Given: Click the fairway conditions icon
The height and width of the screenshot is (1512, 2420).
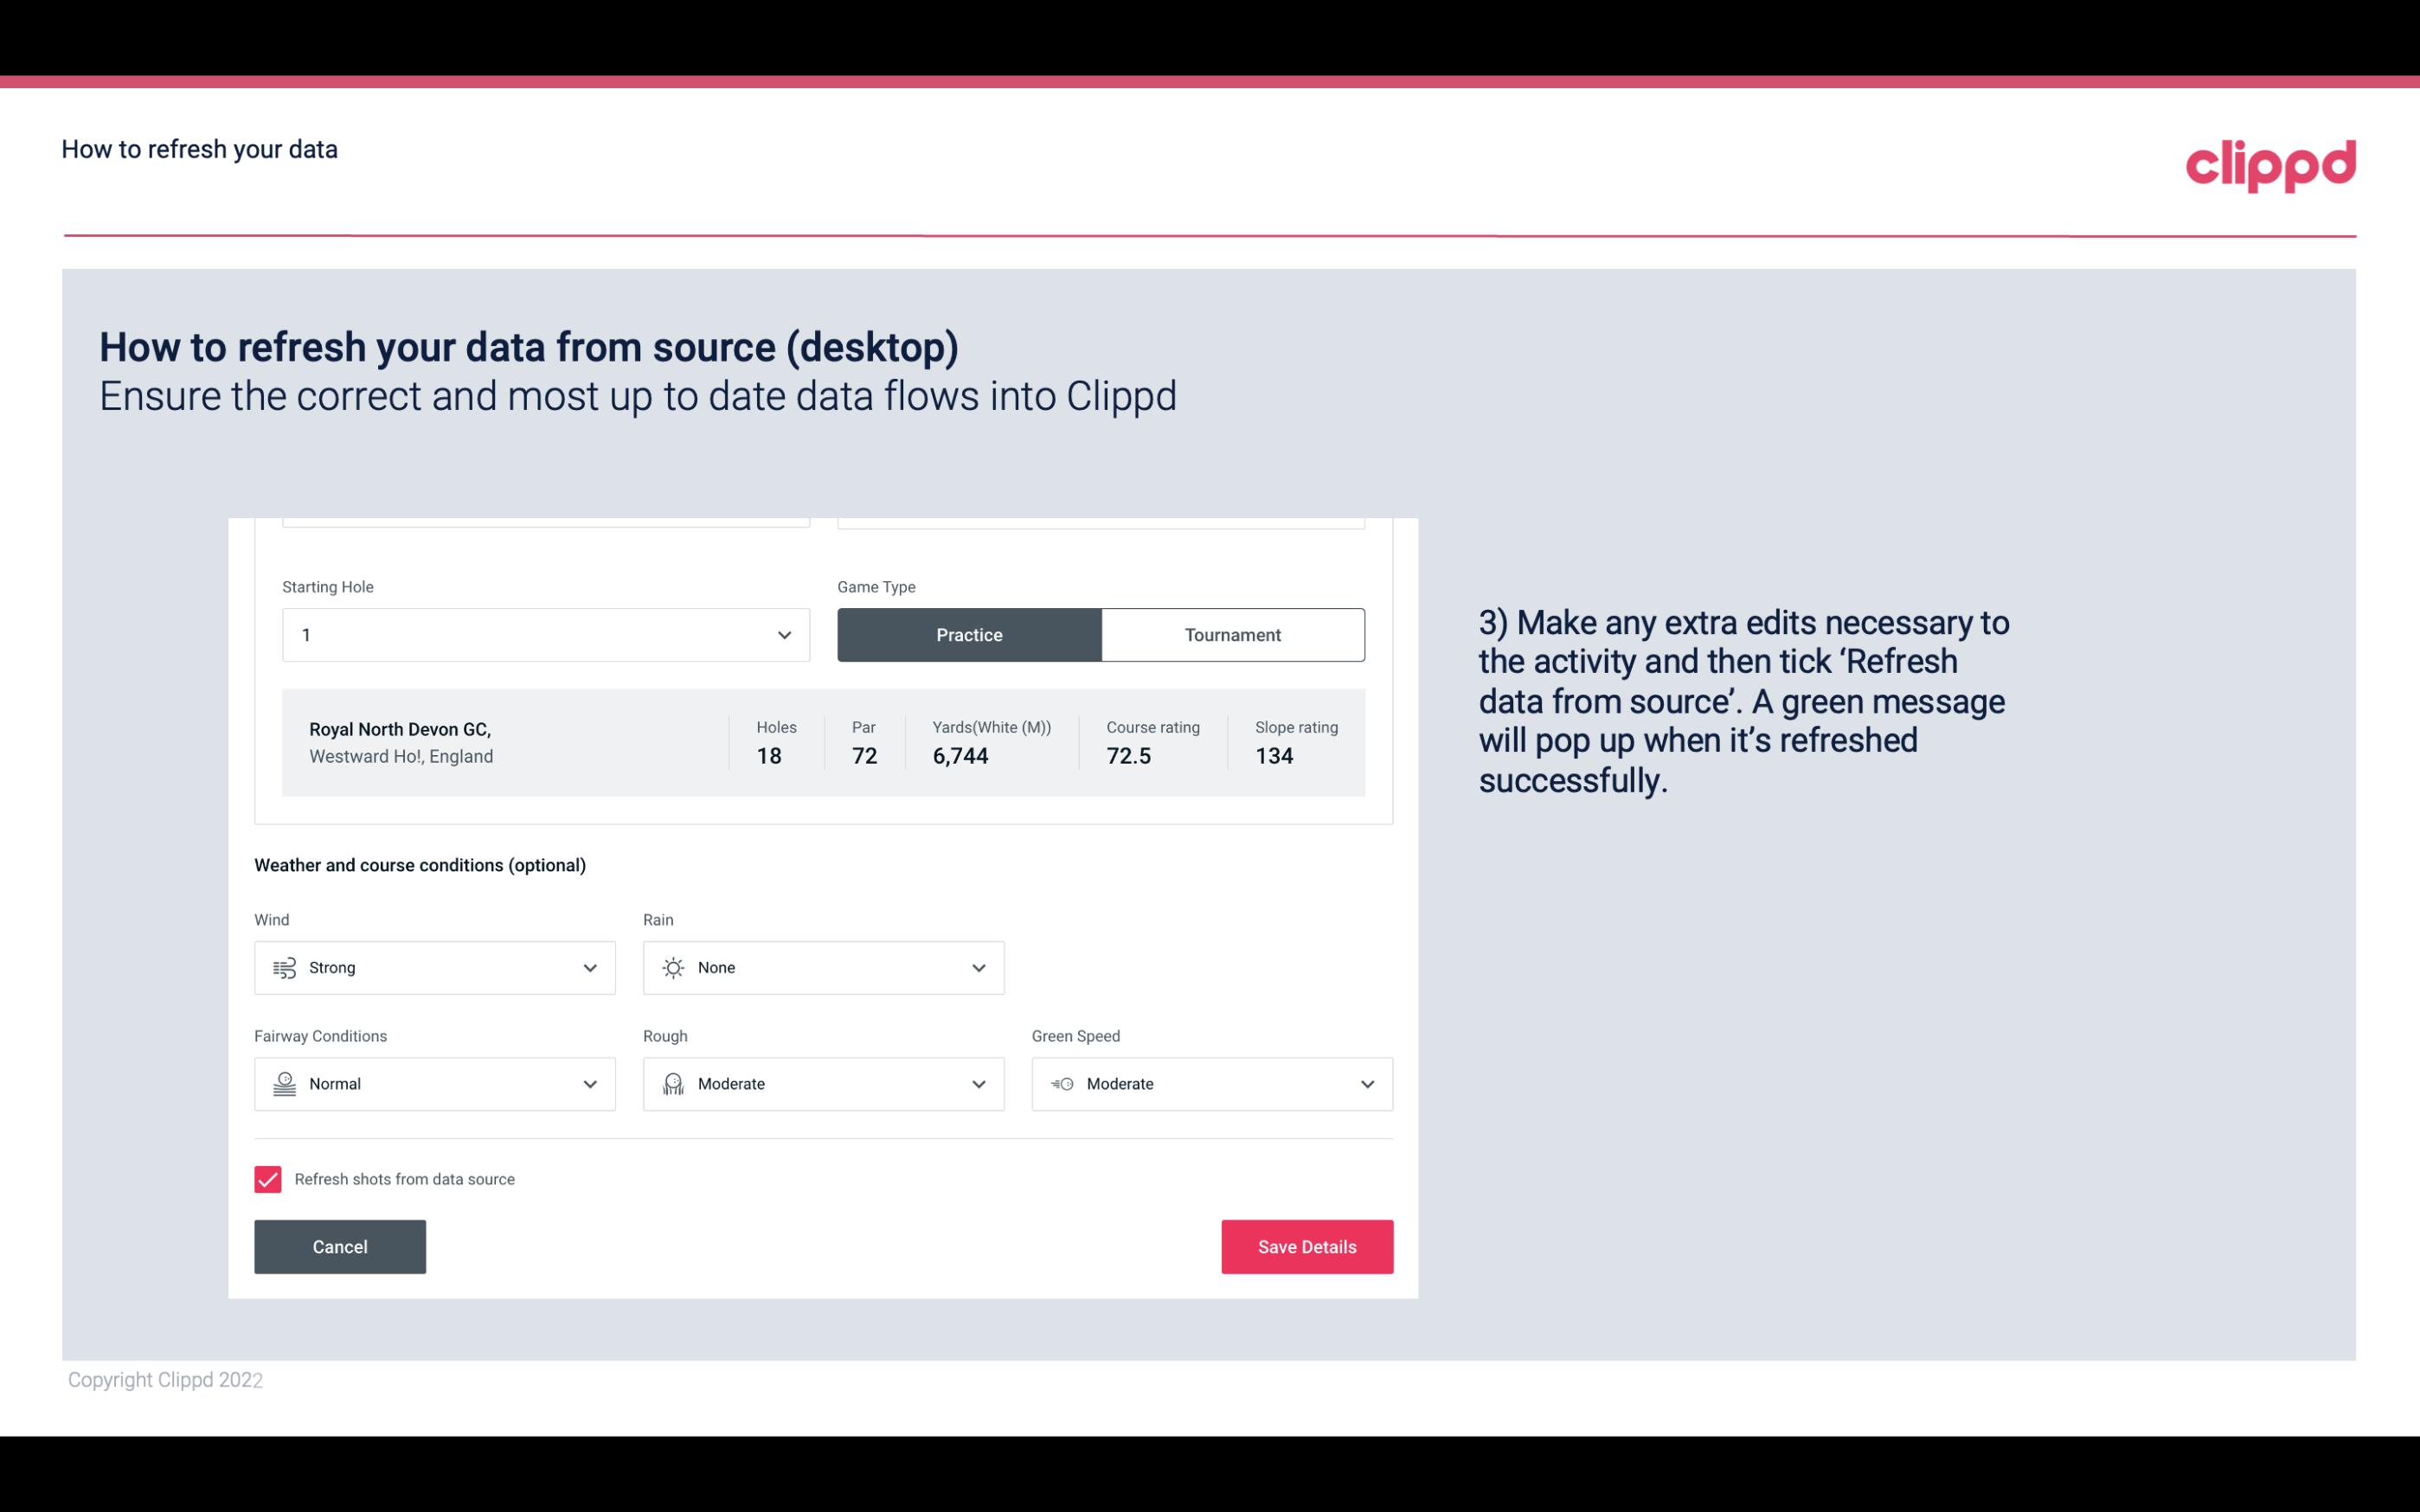Looking at the screenshot, I should pyautogui.click(x=282, y=1082).
